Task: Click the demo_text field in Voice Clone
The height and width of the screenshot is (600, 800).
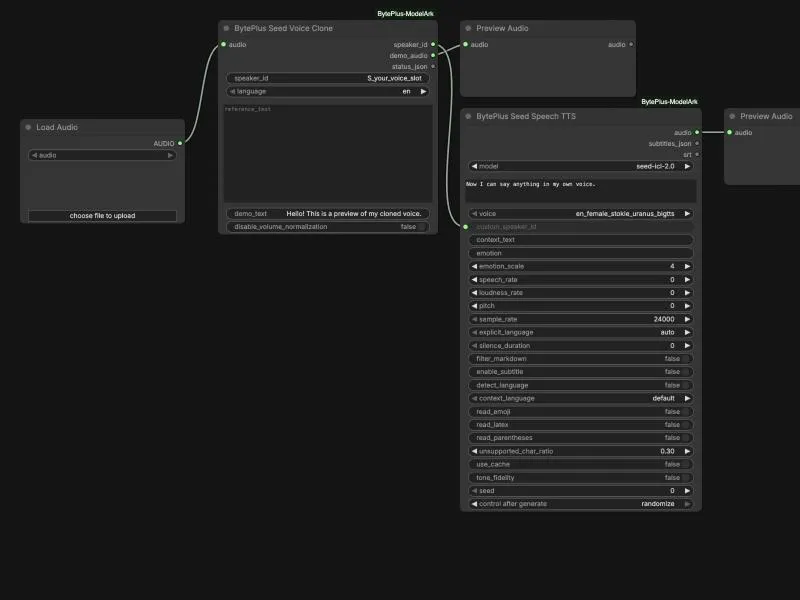Action: [x=328, y=214]
